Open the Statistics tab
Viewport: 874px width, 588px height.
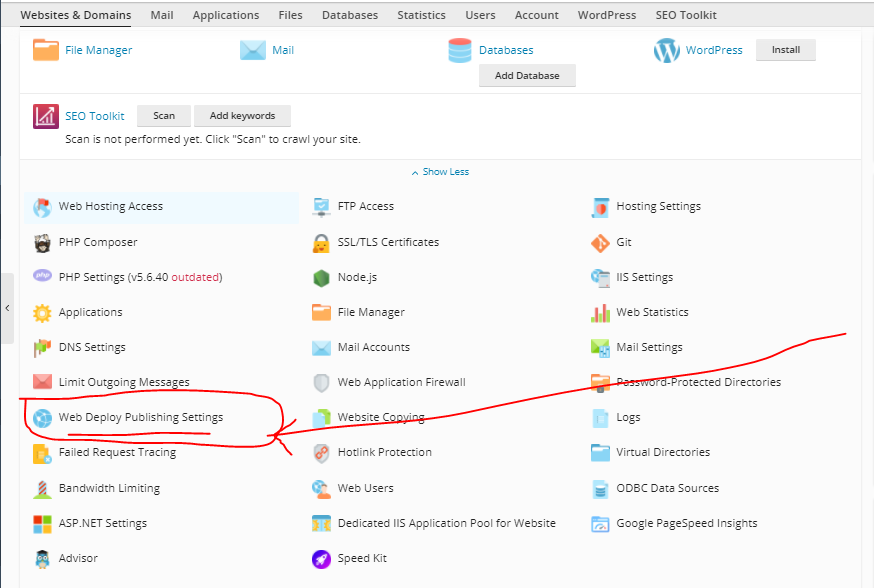[x=421, y=15]
